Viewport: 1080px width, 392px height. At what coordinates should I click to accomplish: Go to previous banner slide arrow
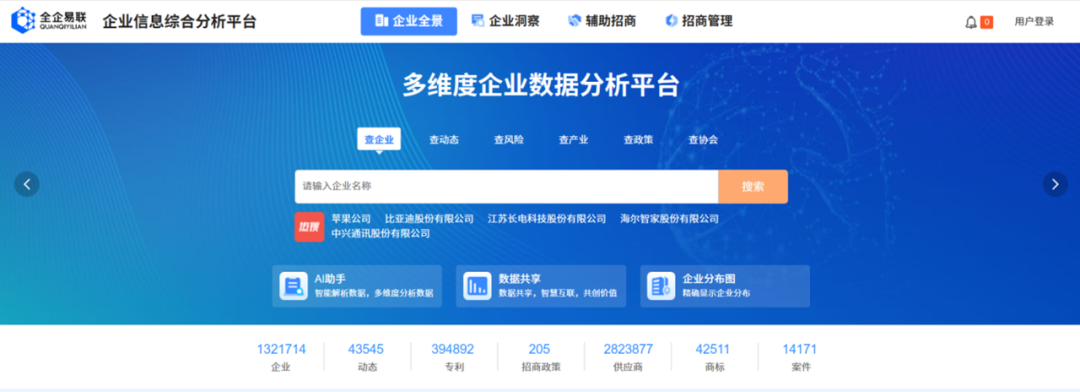click(27, 184)
